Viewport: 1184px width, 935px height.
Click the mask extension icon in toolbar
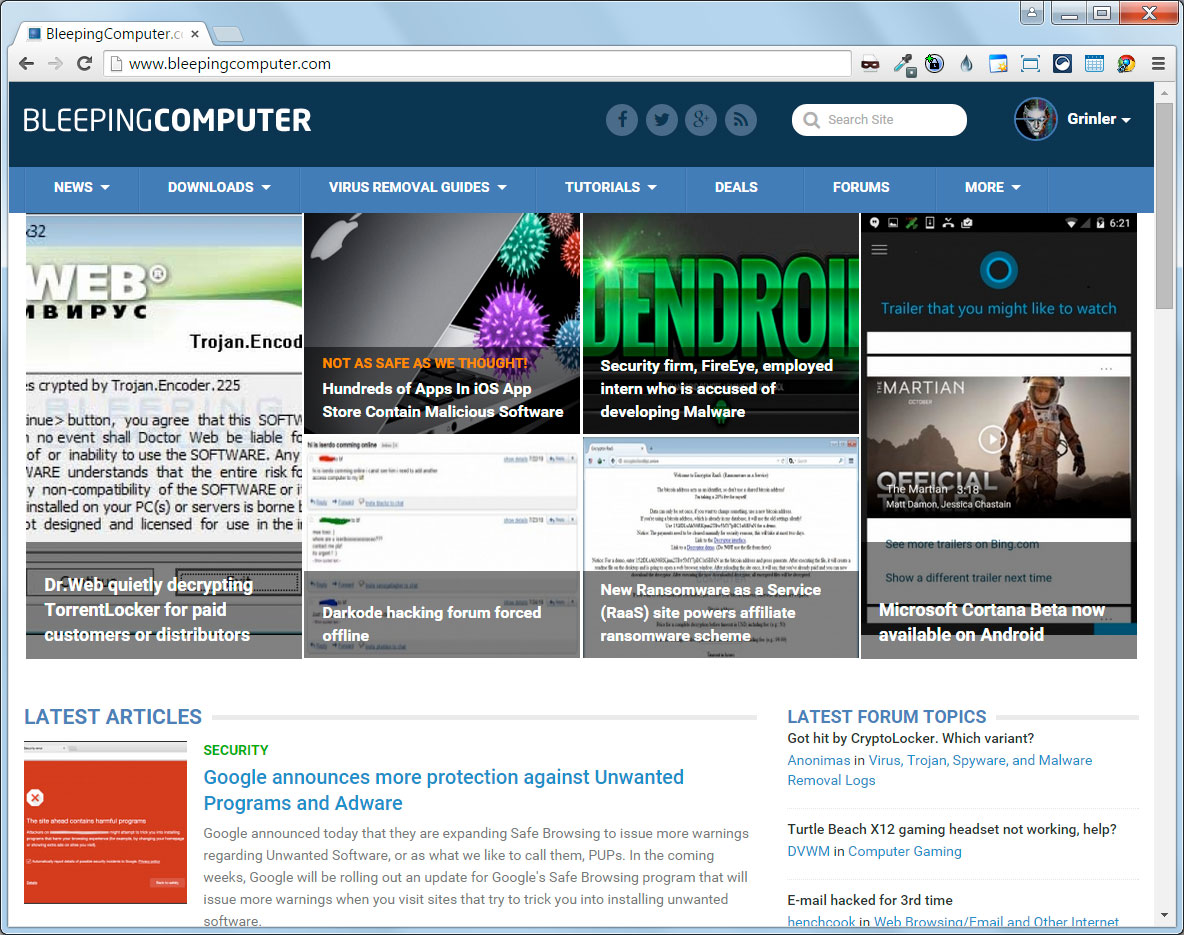tap(870, 63)
